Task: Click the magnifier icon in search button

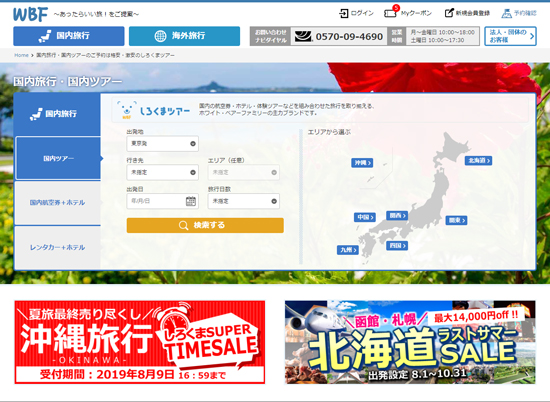Action: pos(183,225)
